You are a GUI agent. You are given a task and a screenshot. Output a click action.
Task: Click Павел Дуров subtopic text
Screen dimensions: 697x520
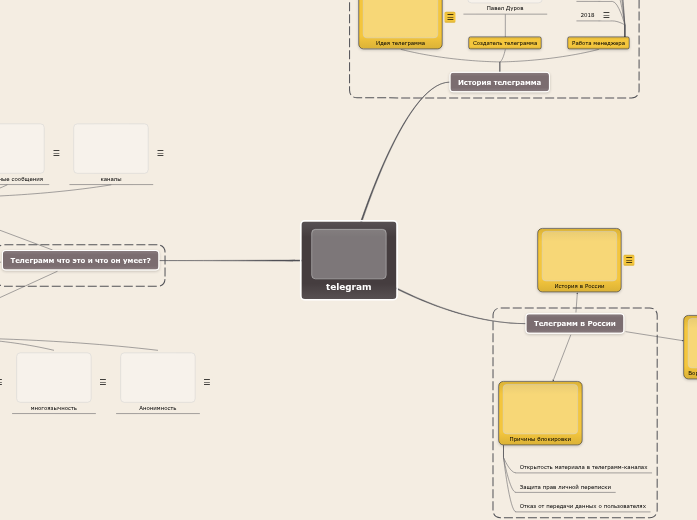tap(505, 8)
